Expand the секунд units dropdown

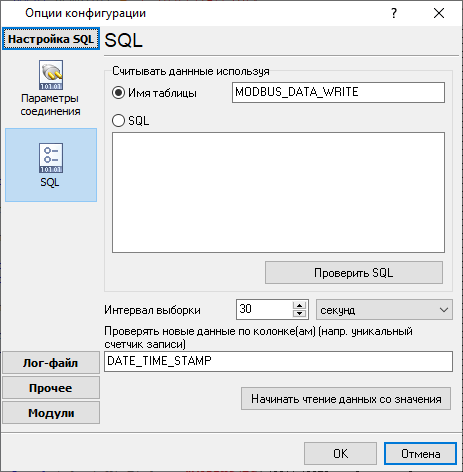click(384, 310)
